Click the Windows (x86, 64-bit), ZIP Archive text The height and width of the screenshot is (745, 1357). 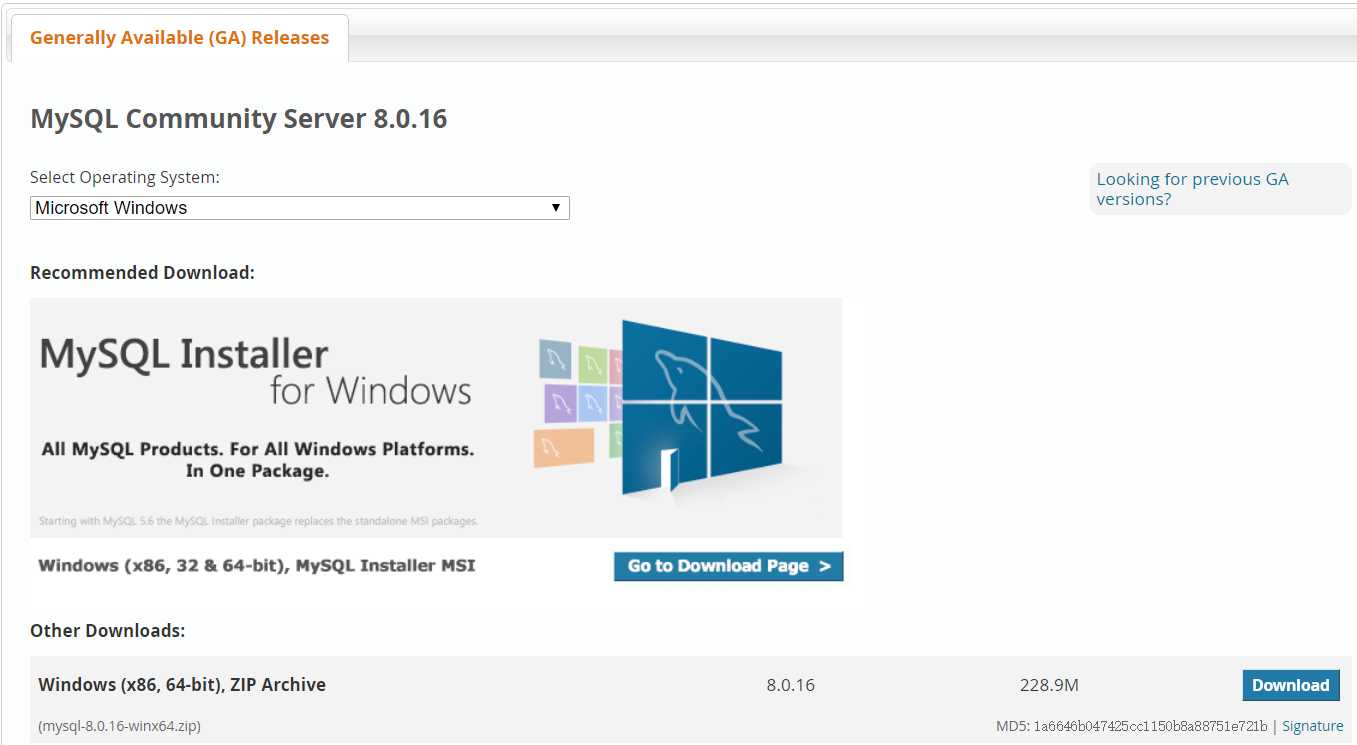pos(182,685)
